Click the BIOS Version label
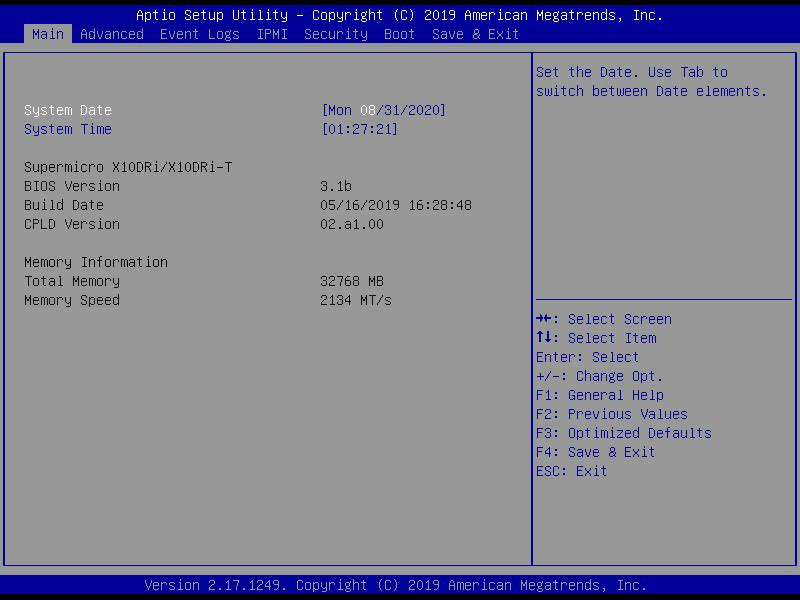This screenshot has height=600, width=800. point(72,186)
